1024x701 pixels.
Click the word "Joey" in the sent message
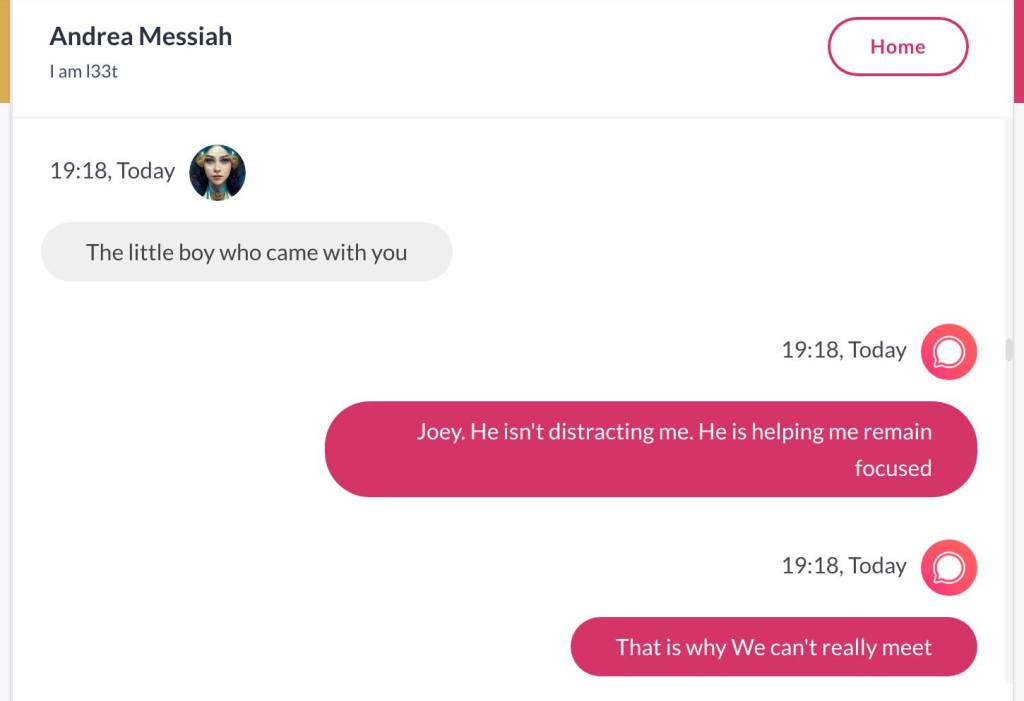coord(438,432)
